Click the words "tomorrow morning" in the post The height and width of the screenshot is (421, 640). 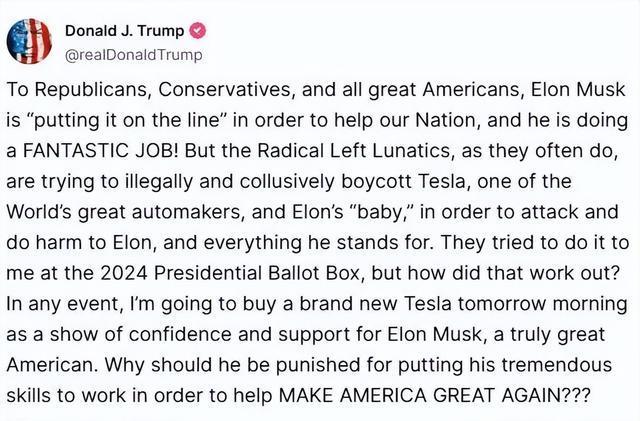(x=542, y=304)
